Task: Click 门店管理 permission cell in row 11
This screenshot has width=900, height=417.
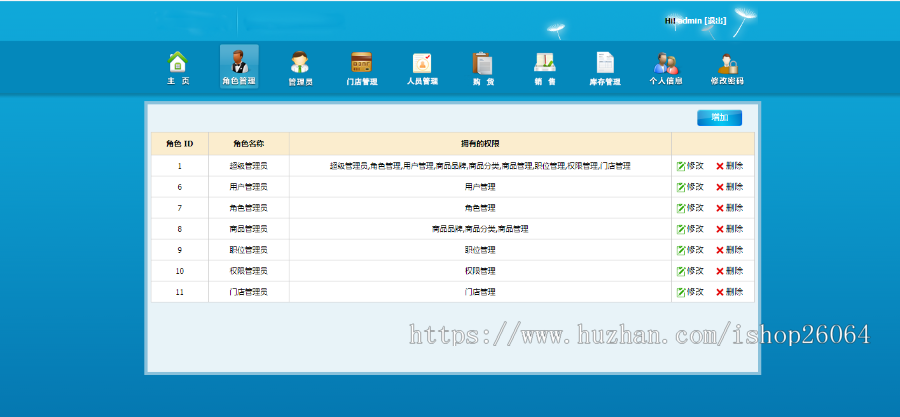Action: point(480,292)
